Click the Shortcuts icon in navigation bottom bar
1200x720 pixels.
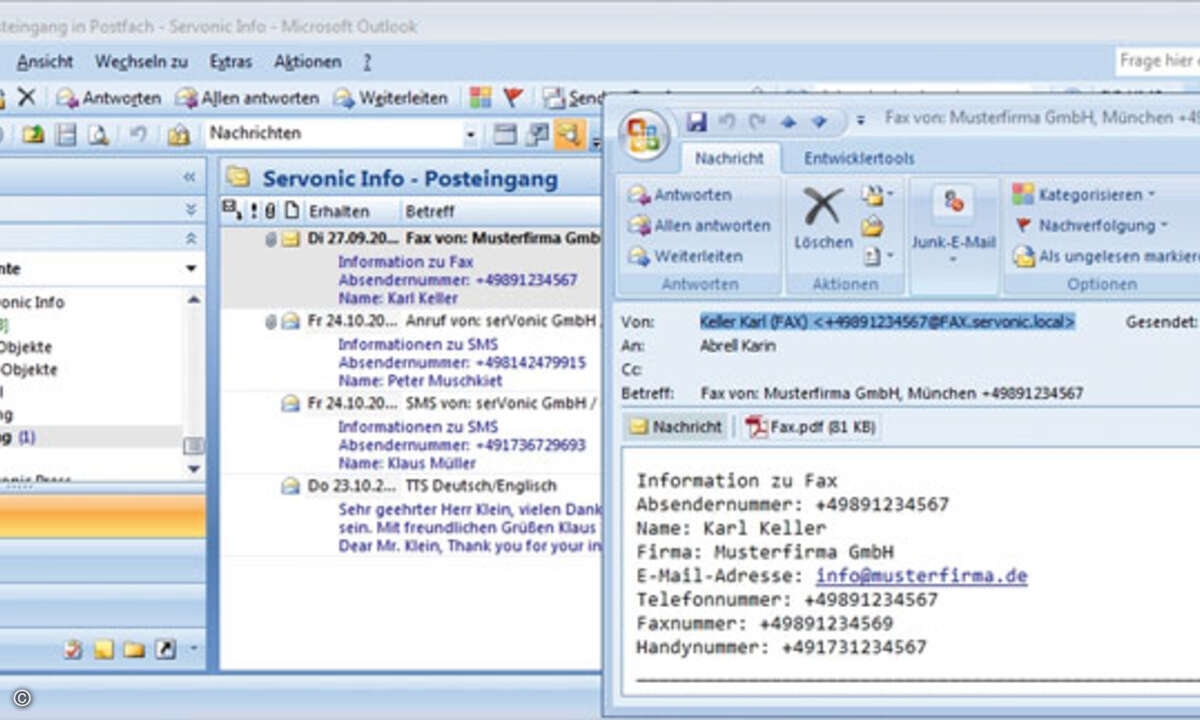(165, 650)
